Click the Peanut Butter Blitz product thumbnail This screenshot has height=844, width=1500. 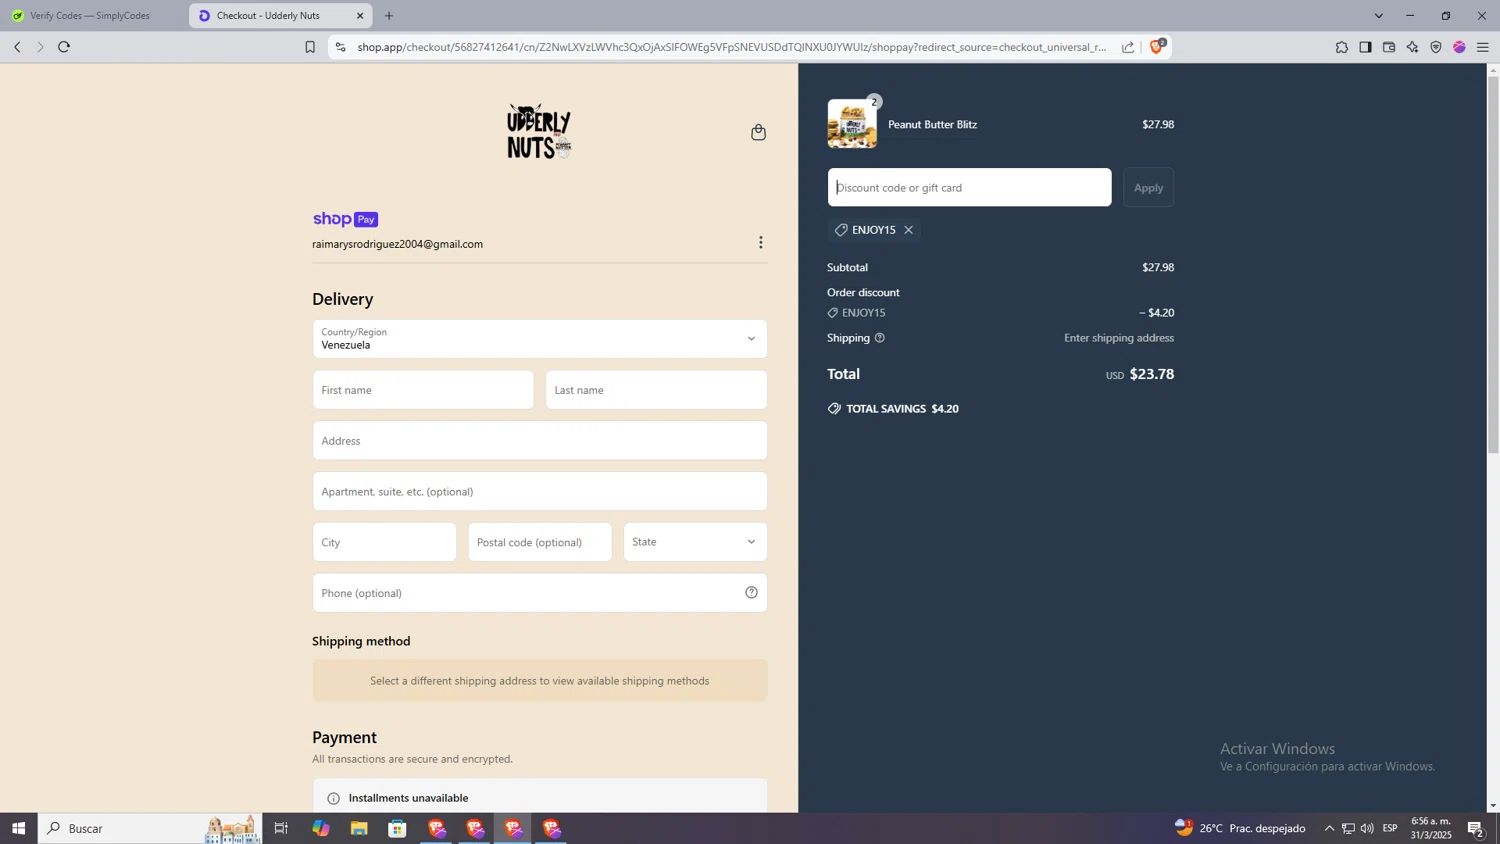tap(852, 124)
